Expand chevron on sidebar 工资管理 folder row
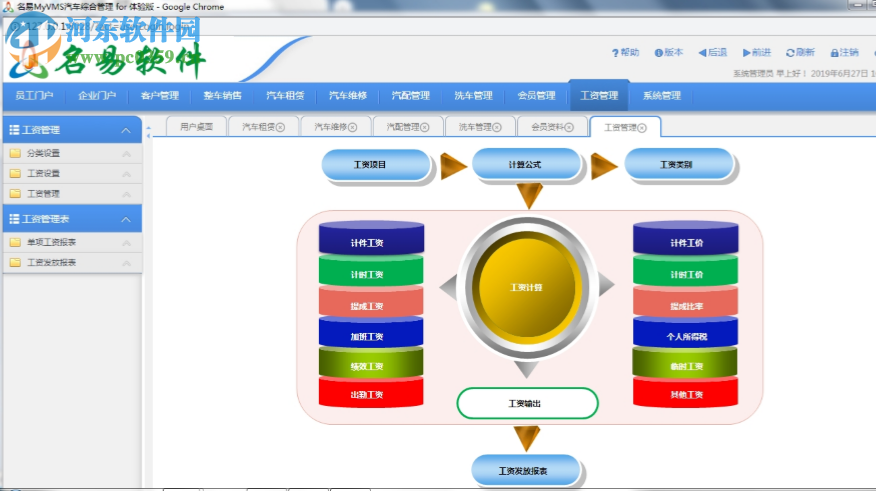The image size is (876, 497). (x=127, y=194)
